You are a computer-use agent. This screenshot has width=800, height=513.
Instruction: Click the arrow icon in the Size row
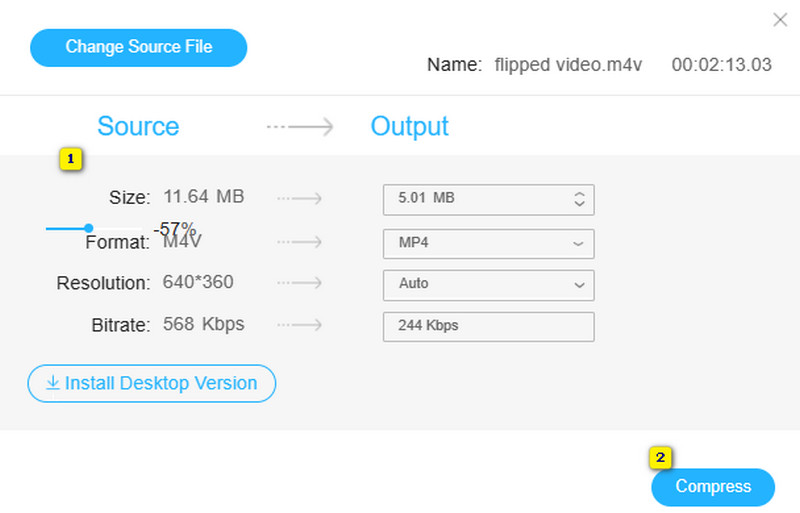299,198
